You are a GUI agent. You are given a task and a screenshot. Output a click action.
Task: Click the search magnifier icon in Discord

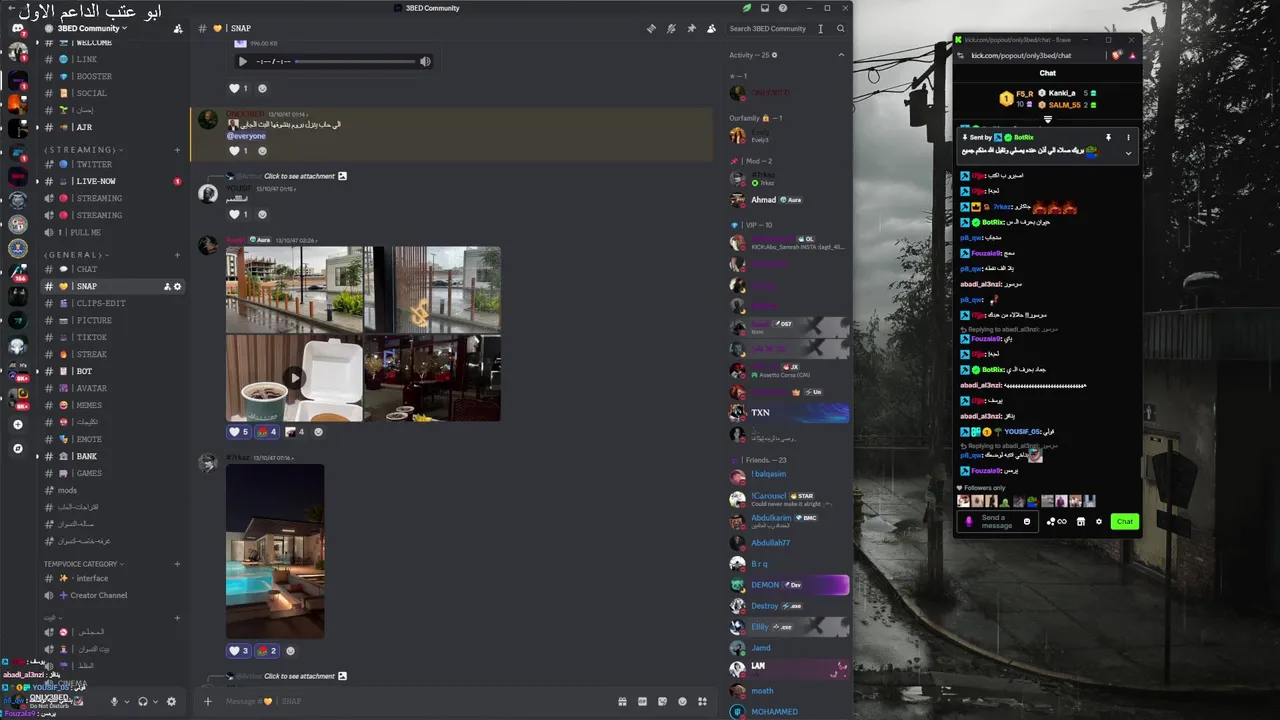tap(841, 29)
